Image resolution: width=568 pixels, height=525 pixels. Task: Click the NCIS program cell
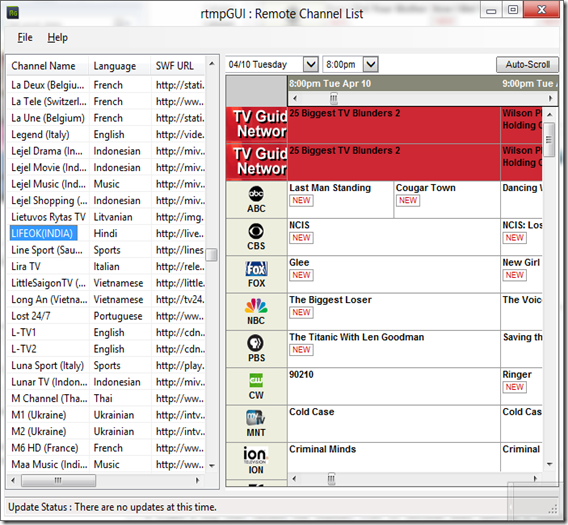coord(394,237)
